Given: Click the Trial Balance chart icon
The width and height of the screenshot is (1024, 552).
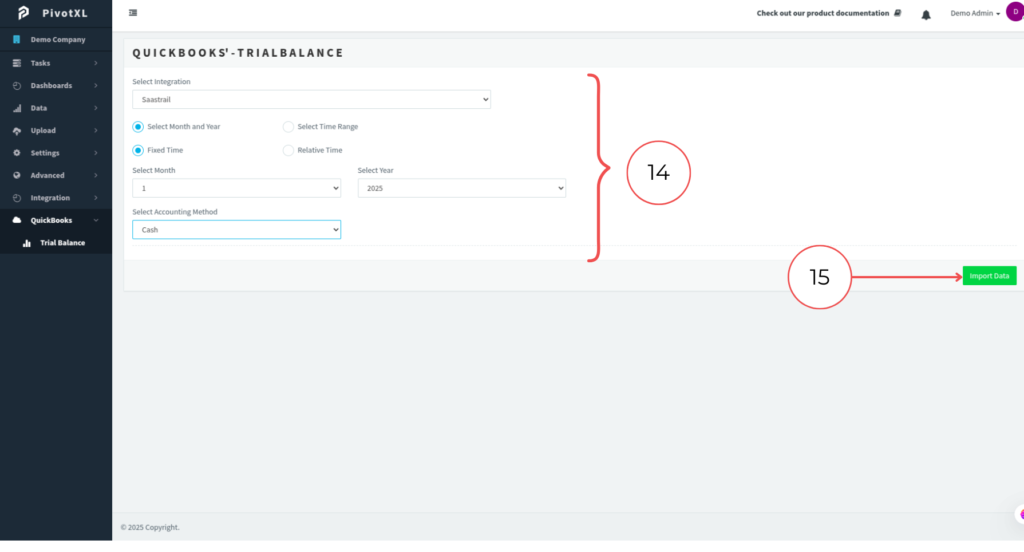Looking at the screenshot, I should coord(27,243).
